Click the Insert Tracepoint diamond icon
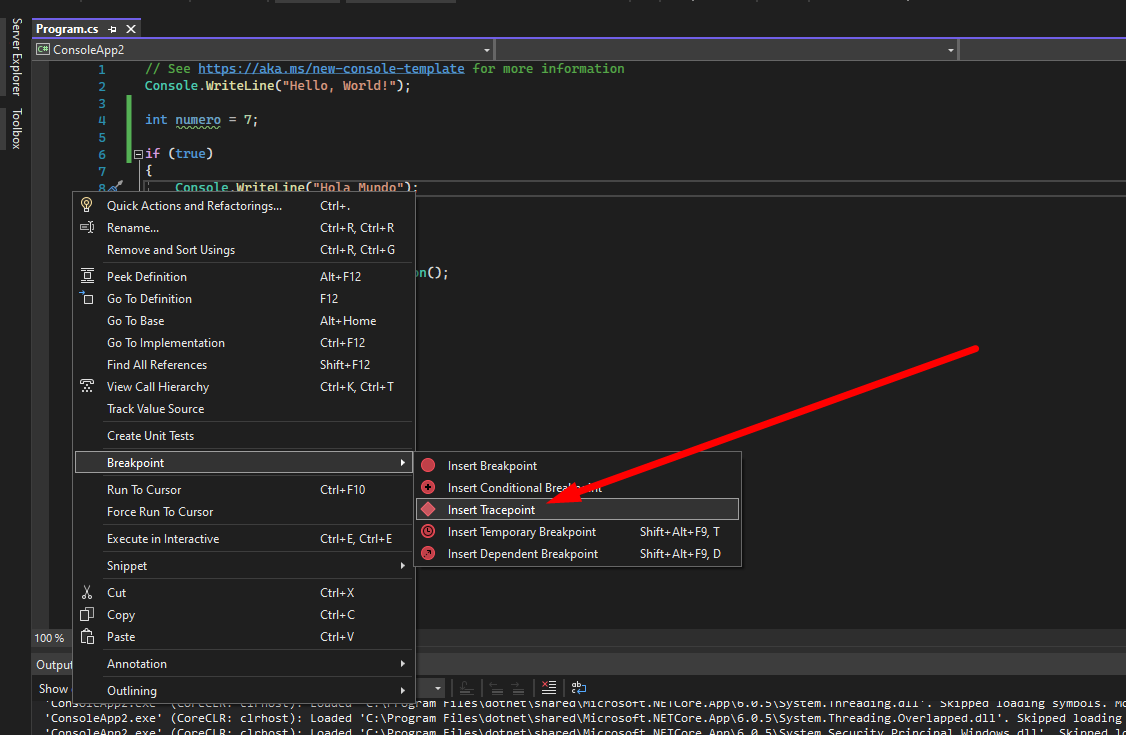Viewport: 1126px width, 735px height. click(x=428, y=510)
